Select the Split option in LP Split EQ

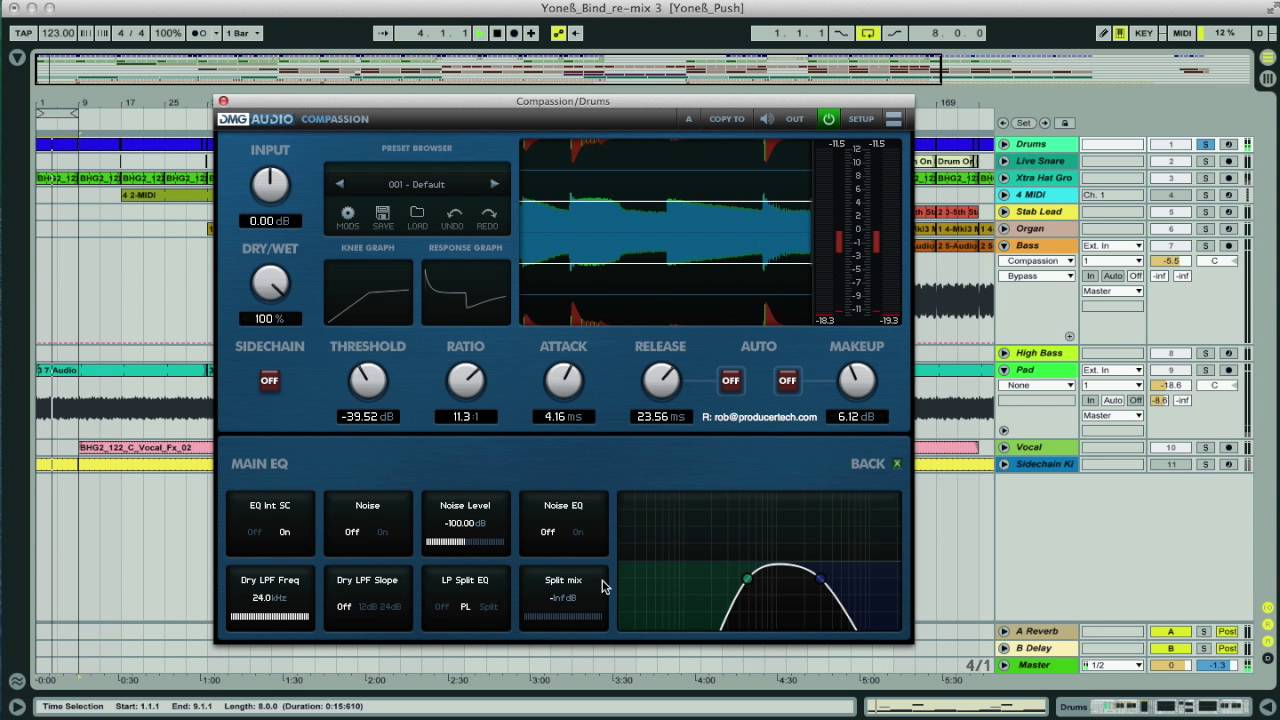click(x=488, y=607)
